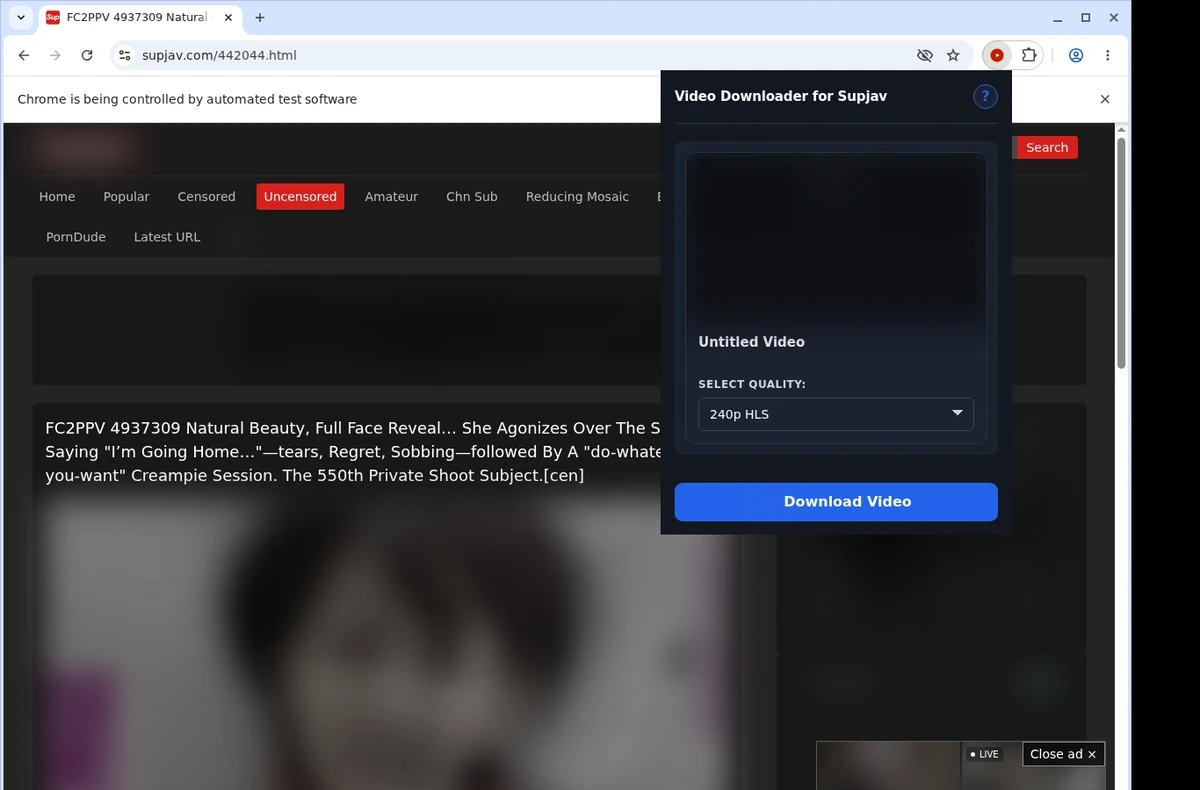Open the Censored category
The image size is (1200, 790).
tap(206, 197)
